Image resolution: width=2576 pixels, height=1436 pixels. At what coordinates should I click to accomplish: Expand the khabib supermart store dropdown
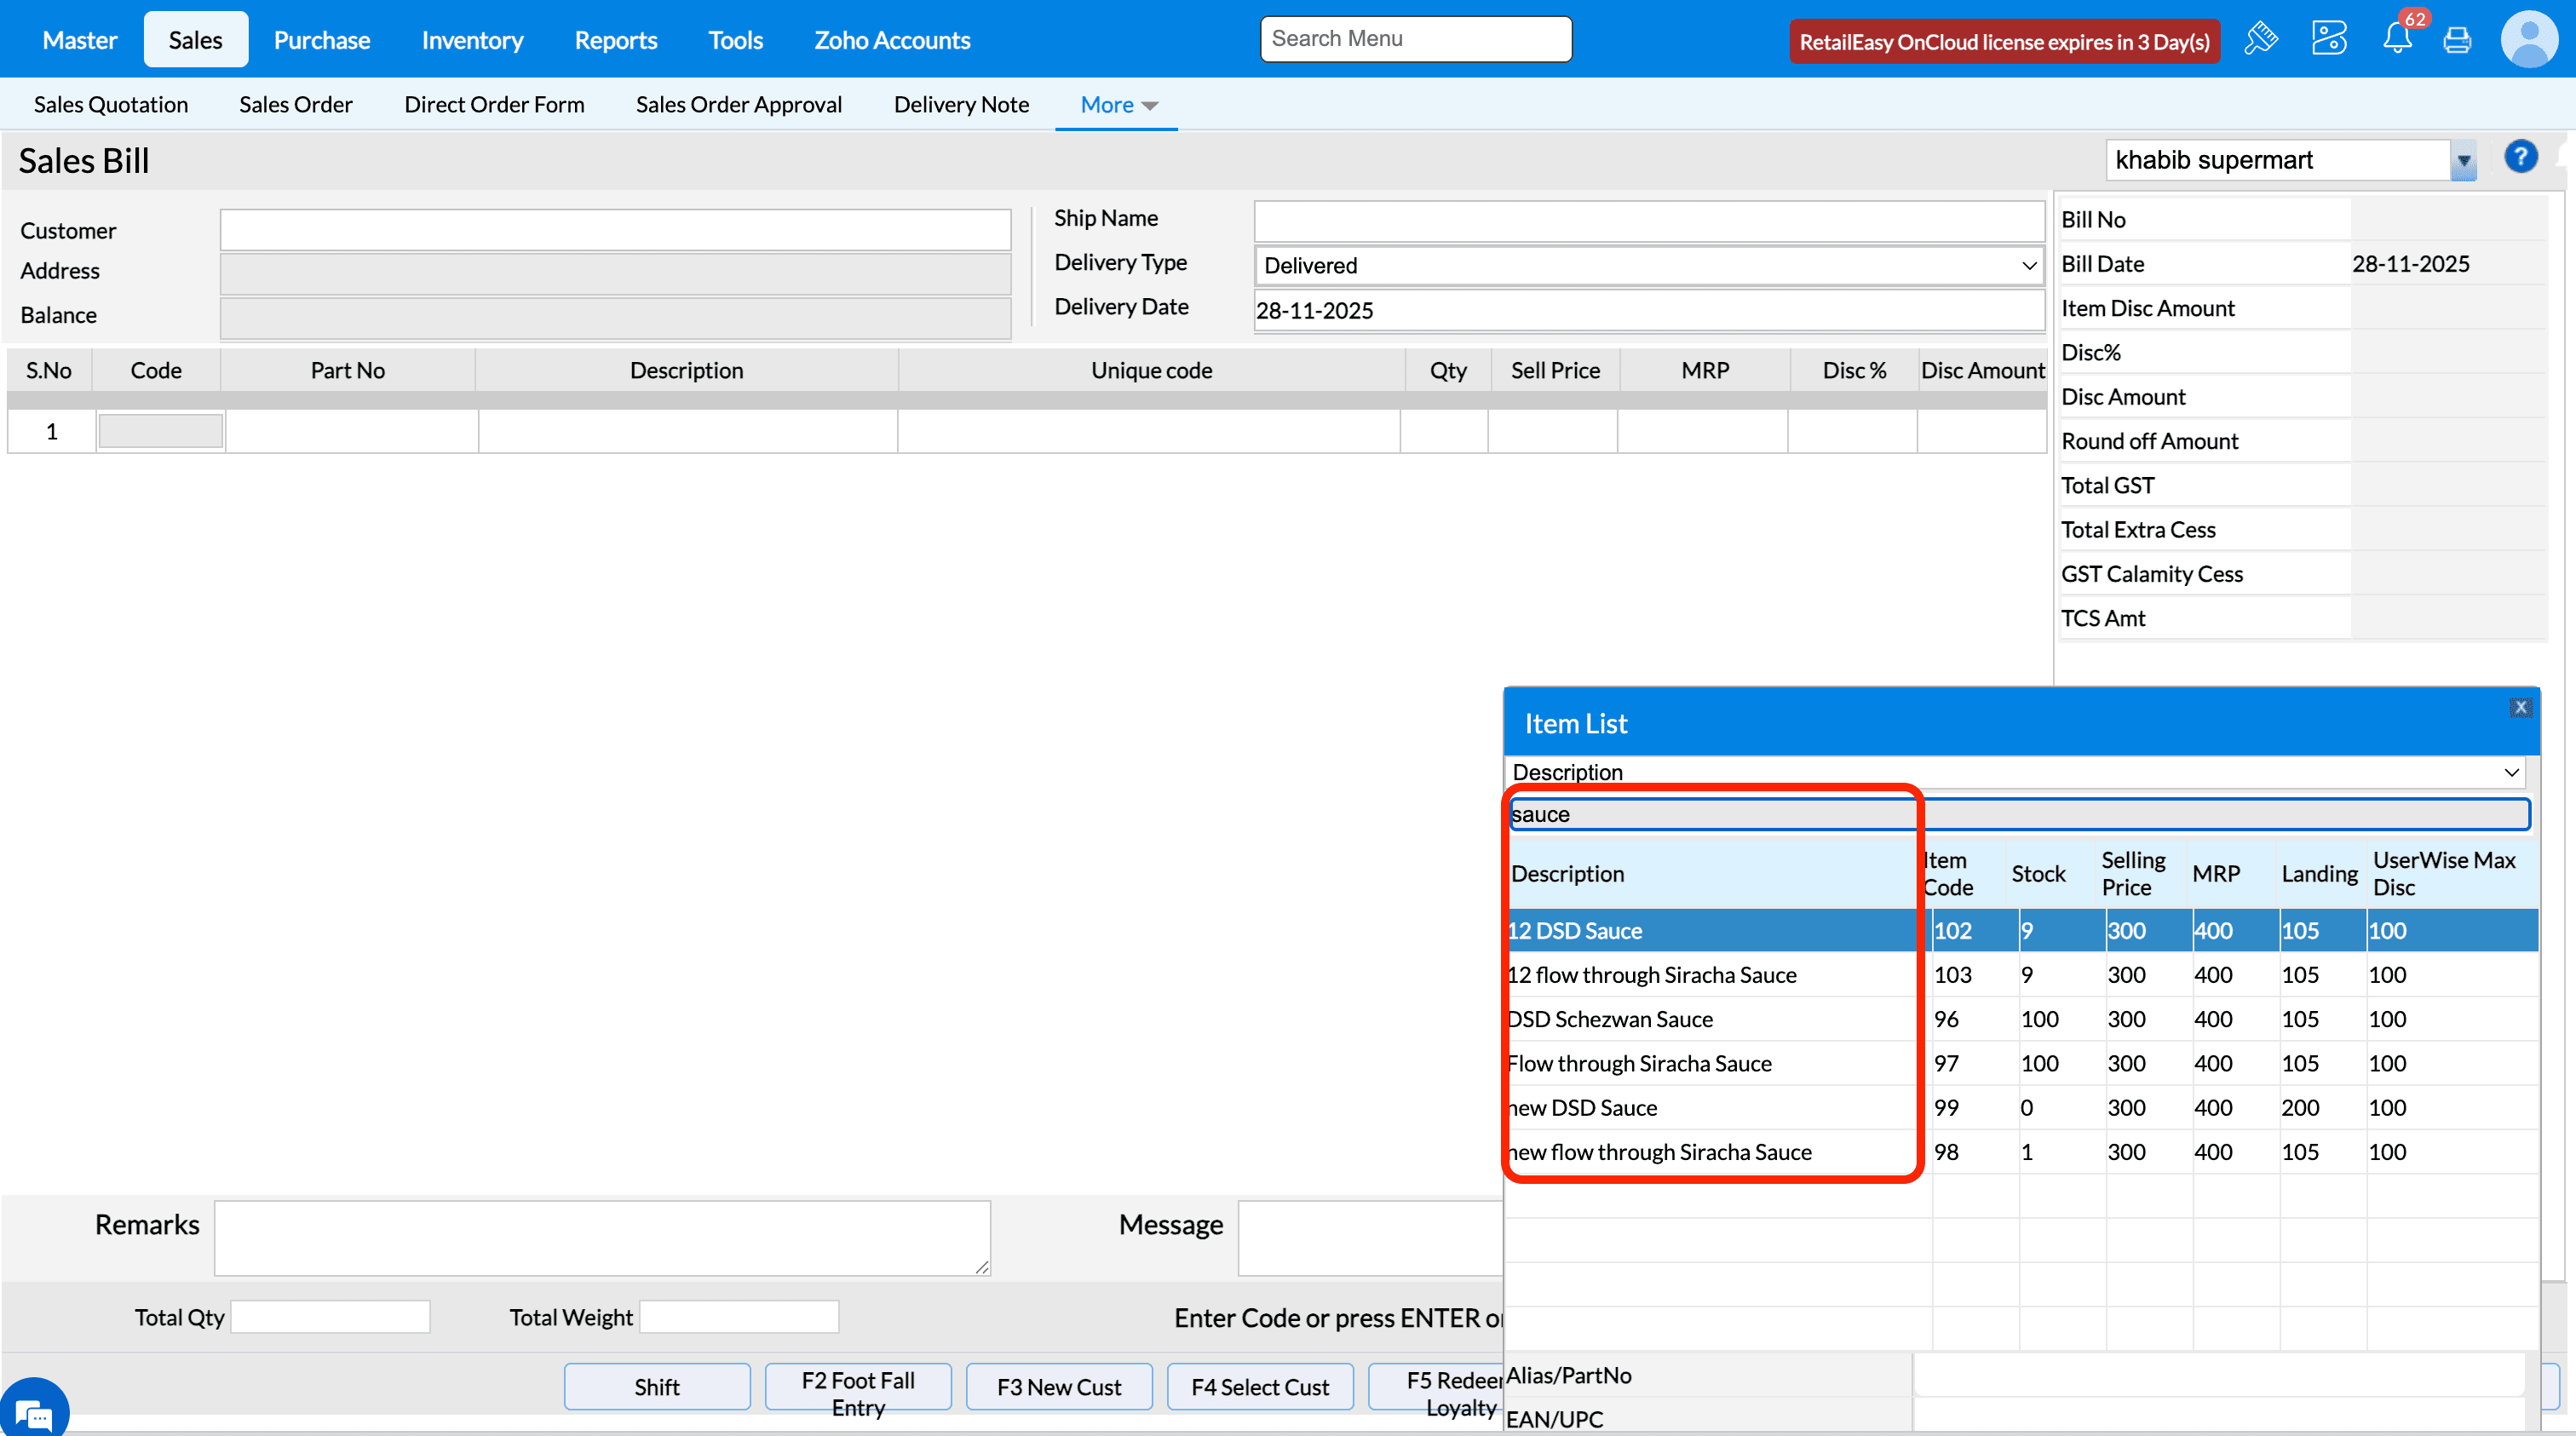point(2463,161)
